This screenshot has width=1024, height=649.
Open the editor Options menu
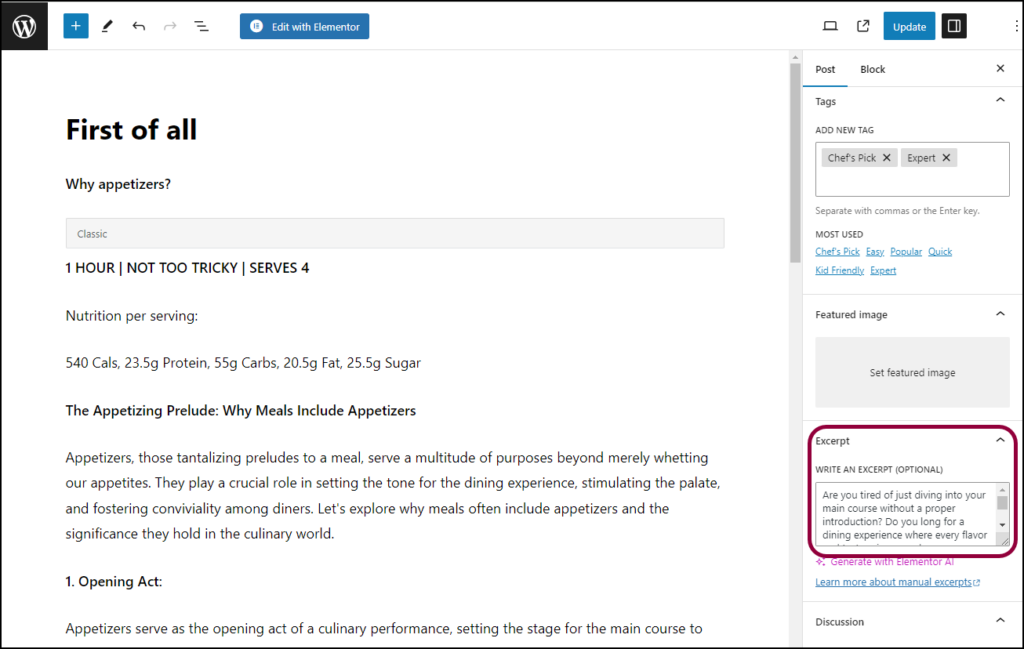[1016, 25]
